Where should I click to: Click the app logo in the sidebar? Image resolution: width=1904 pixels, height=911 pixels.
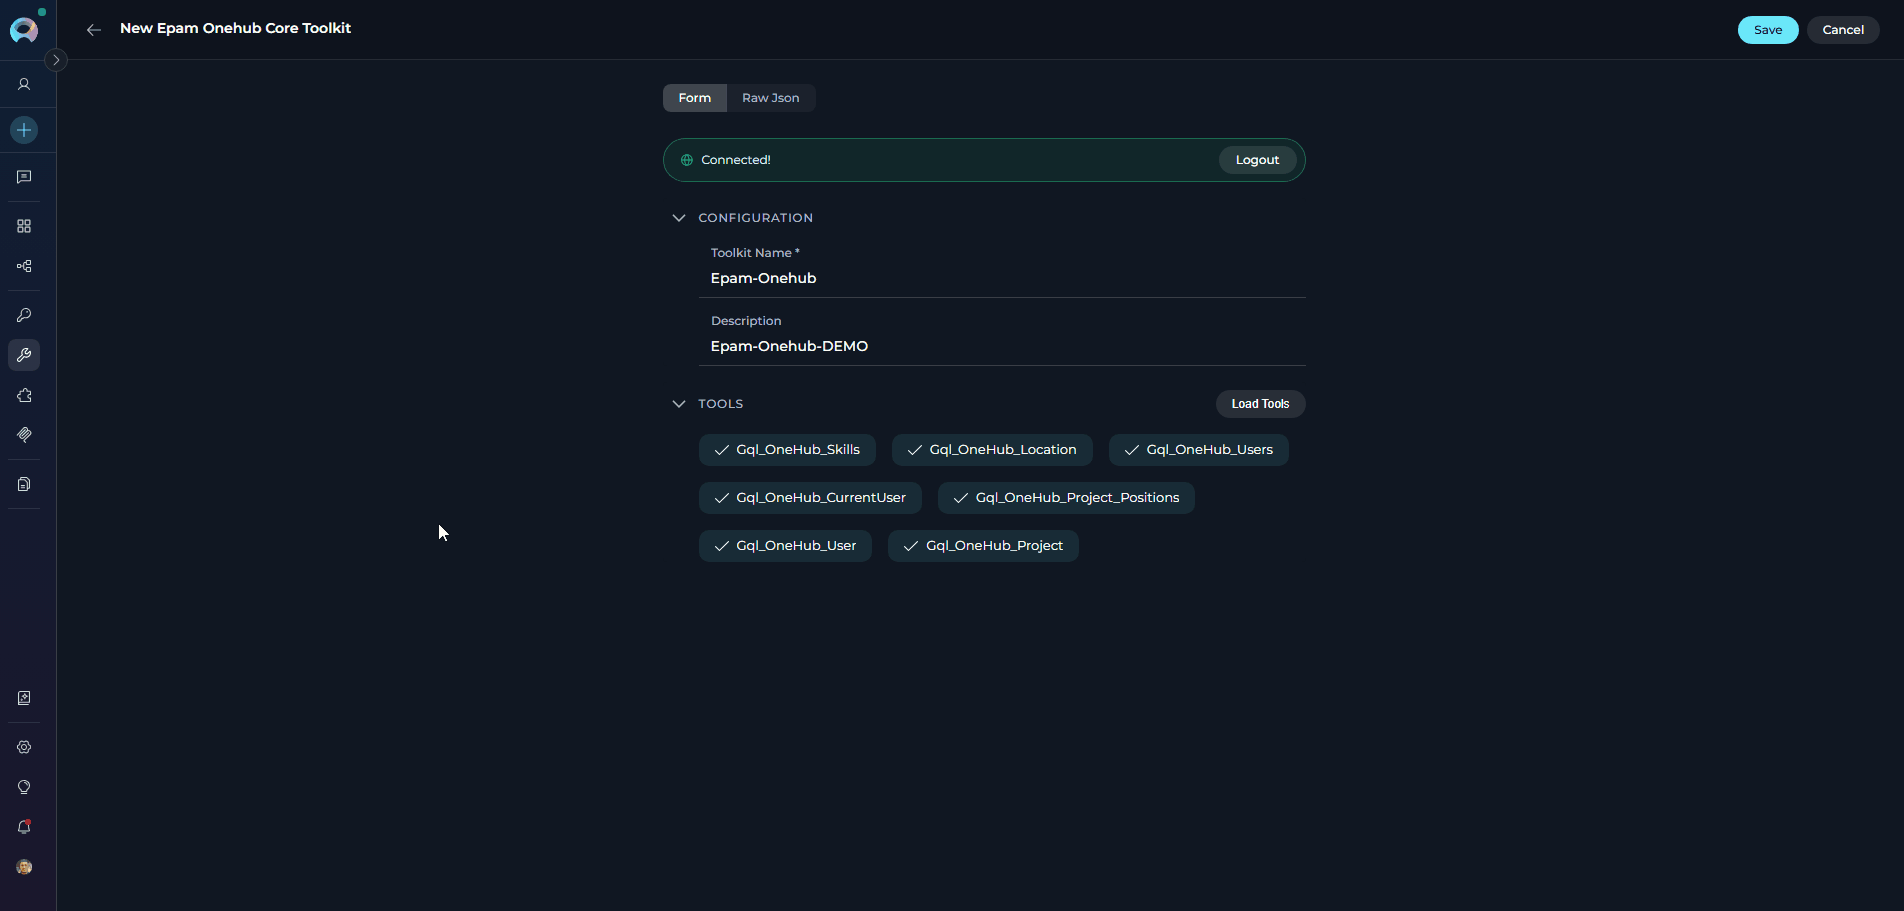24,30
